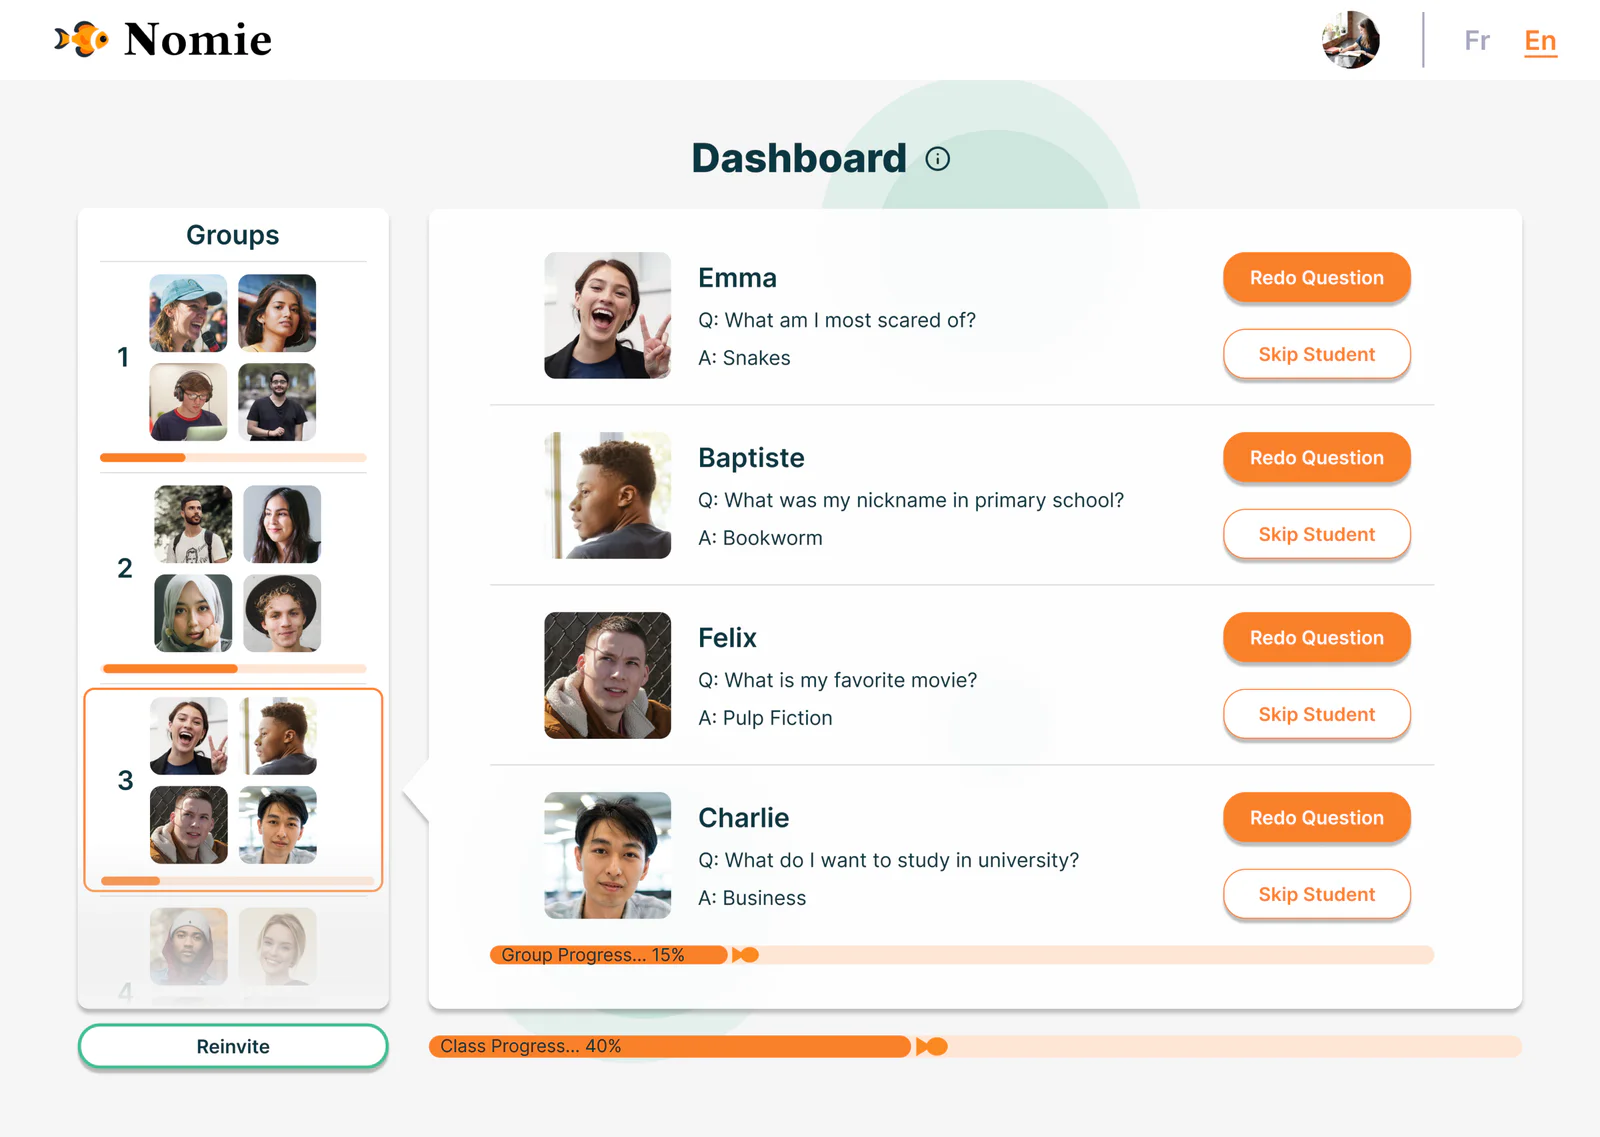Click the Group Progress 15% bar
Image resolution: width=1600 pixels, height=1137 pixels.
point(961,955)
